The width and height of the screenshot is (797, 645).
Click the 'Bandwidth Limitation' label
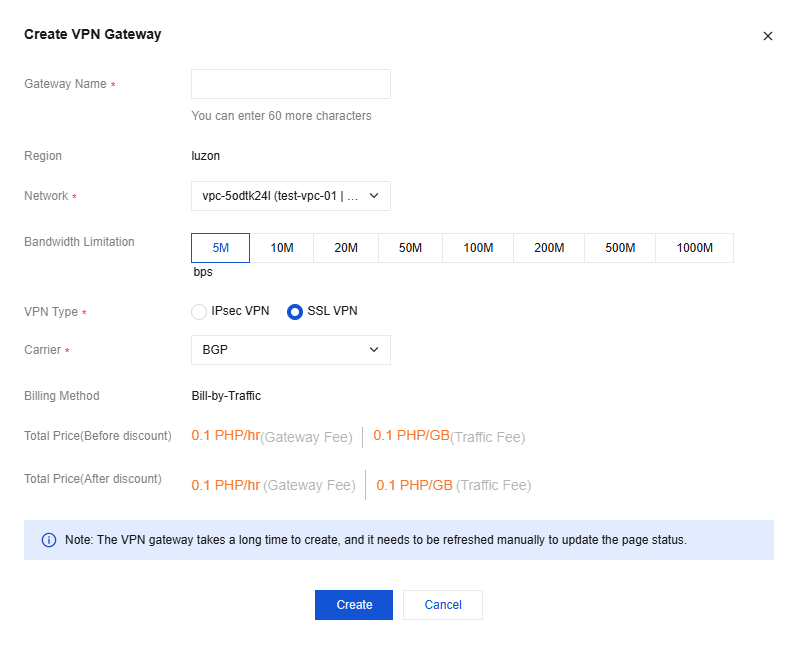[x=79, y=242]
